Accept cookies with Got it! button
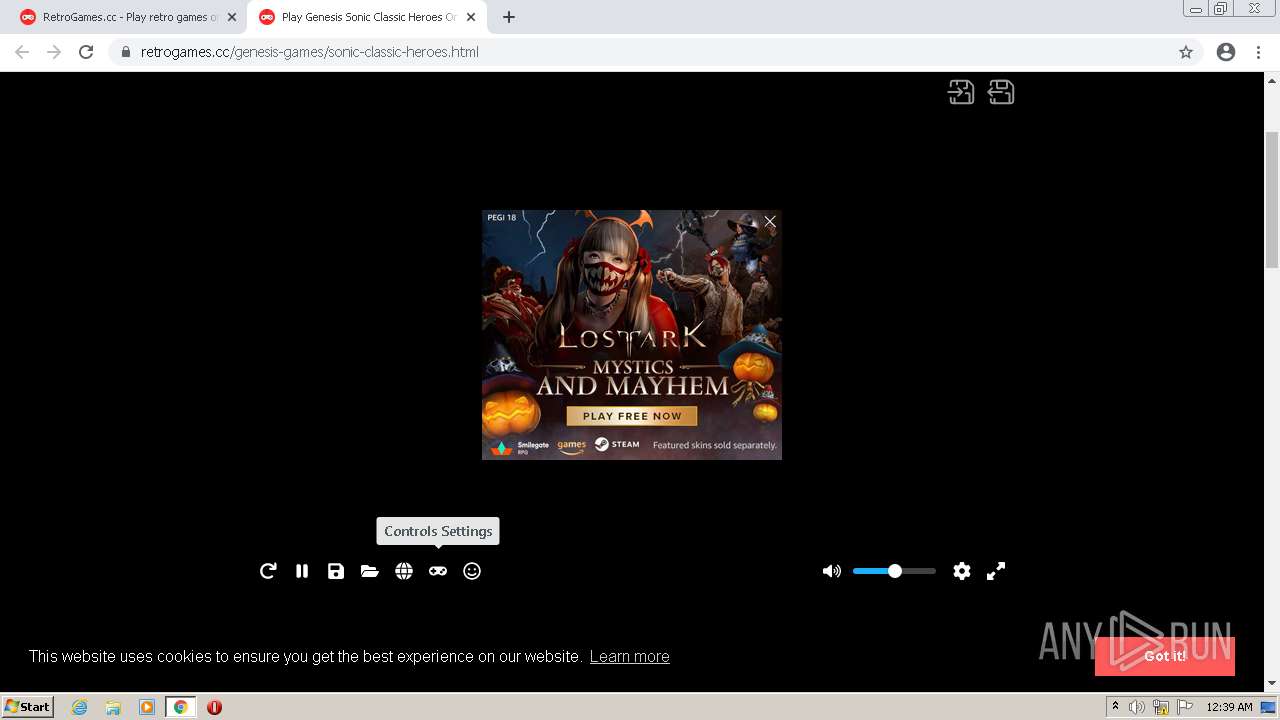This screenshot has height=720, width=1280. pos(1165,656)
